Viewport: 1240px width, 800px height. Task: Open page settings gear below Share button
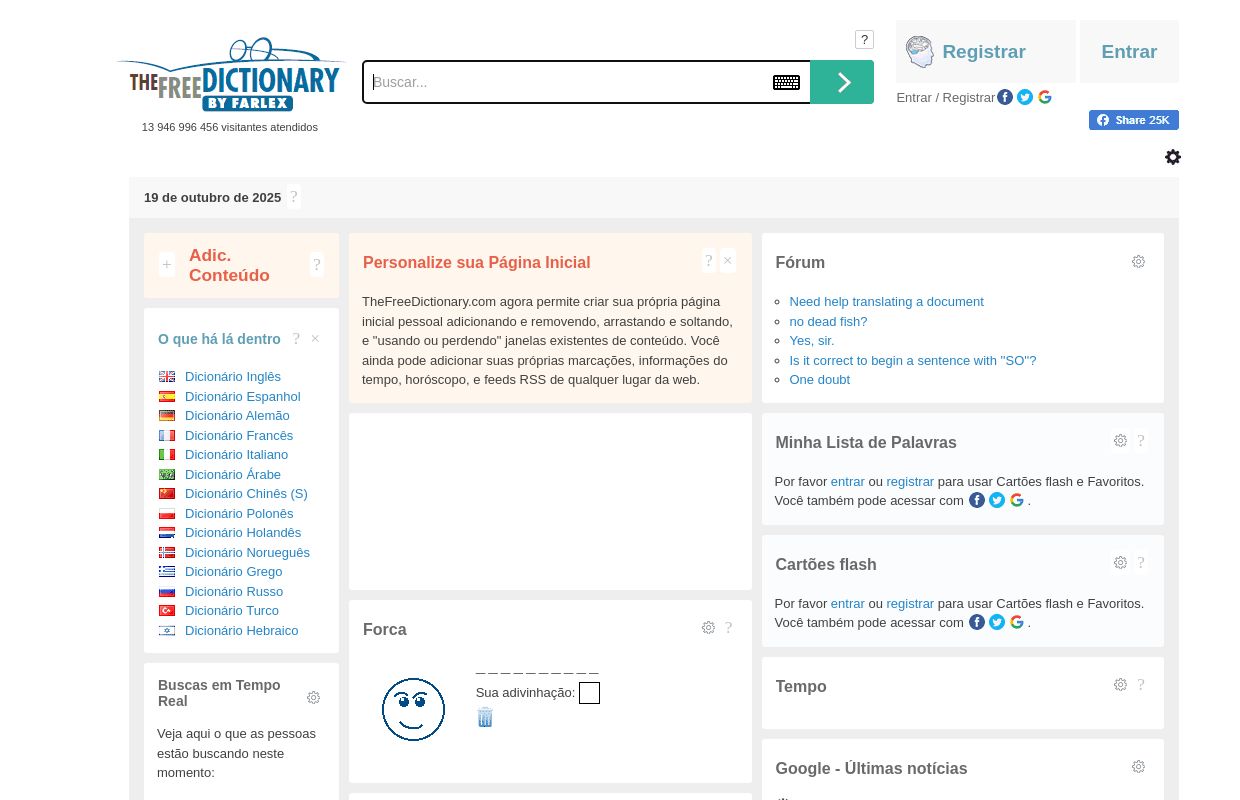[x=1173, y=157]
